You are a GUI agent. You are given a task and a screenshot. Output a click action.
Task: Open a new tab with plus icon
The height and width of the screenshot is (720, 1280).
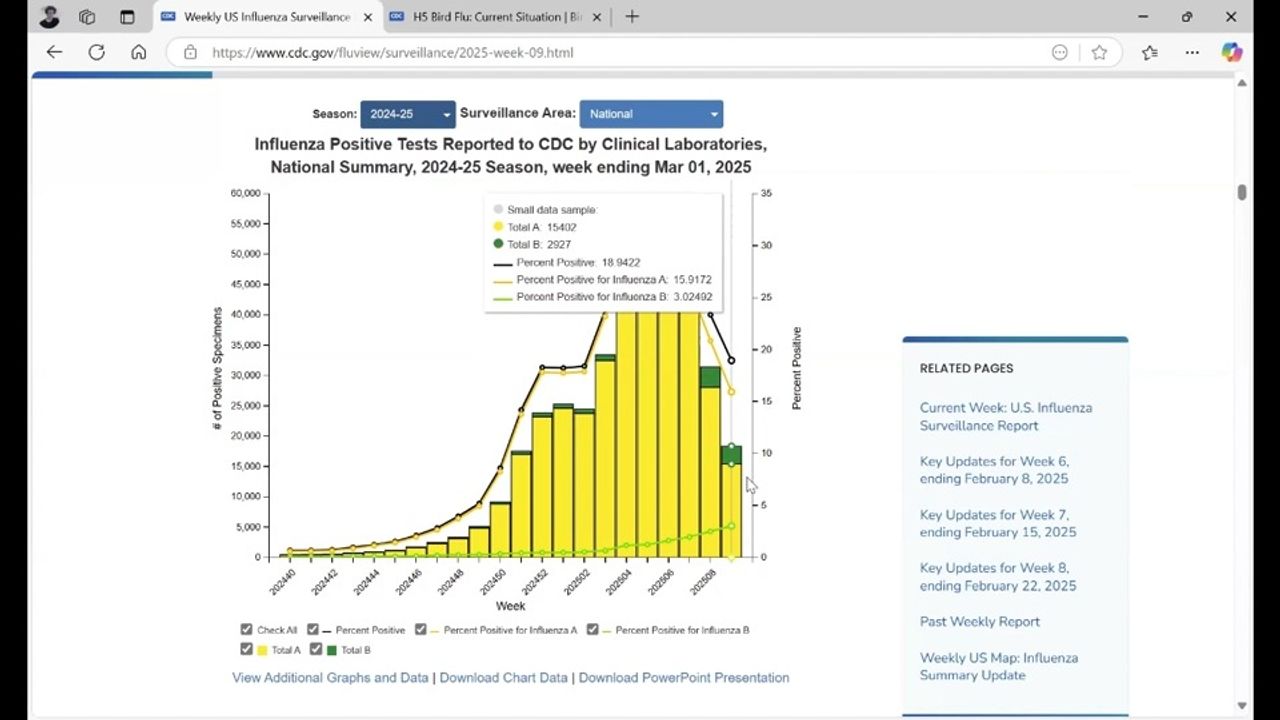(x=631, y=17)
